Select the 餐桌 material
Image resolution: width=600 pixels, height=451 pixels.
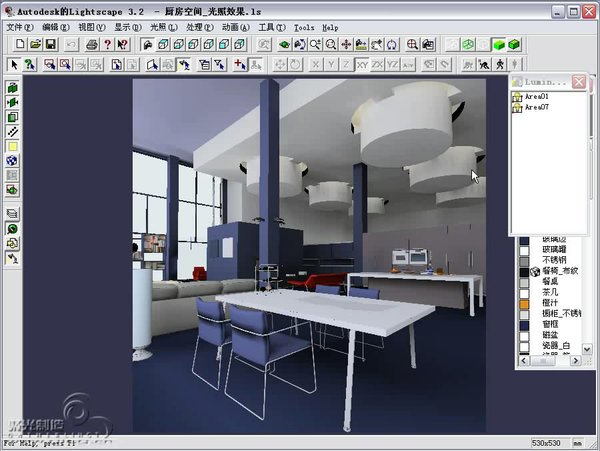(550, 282)
